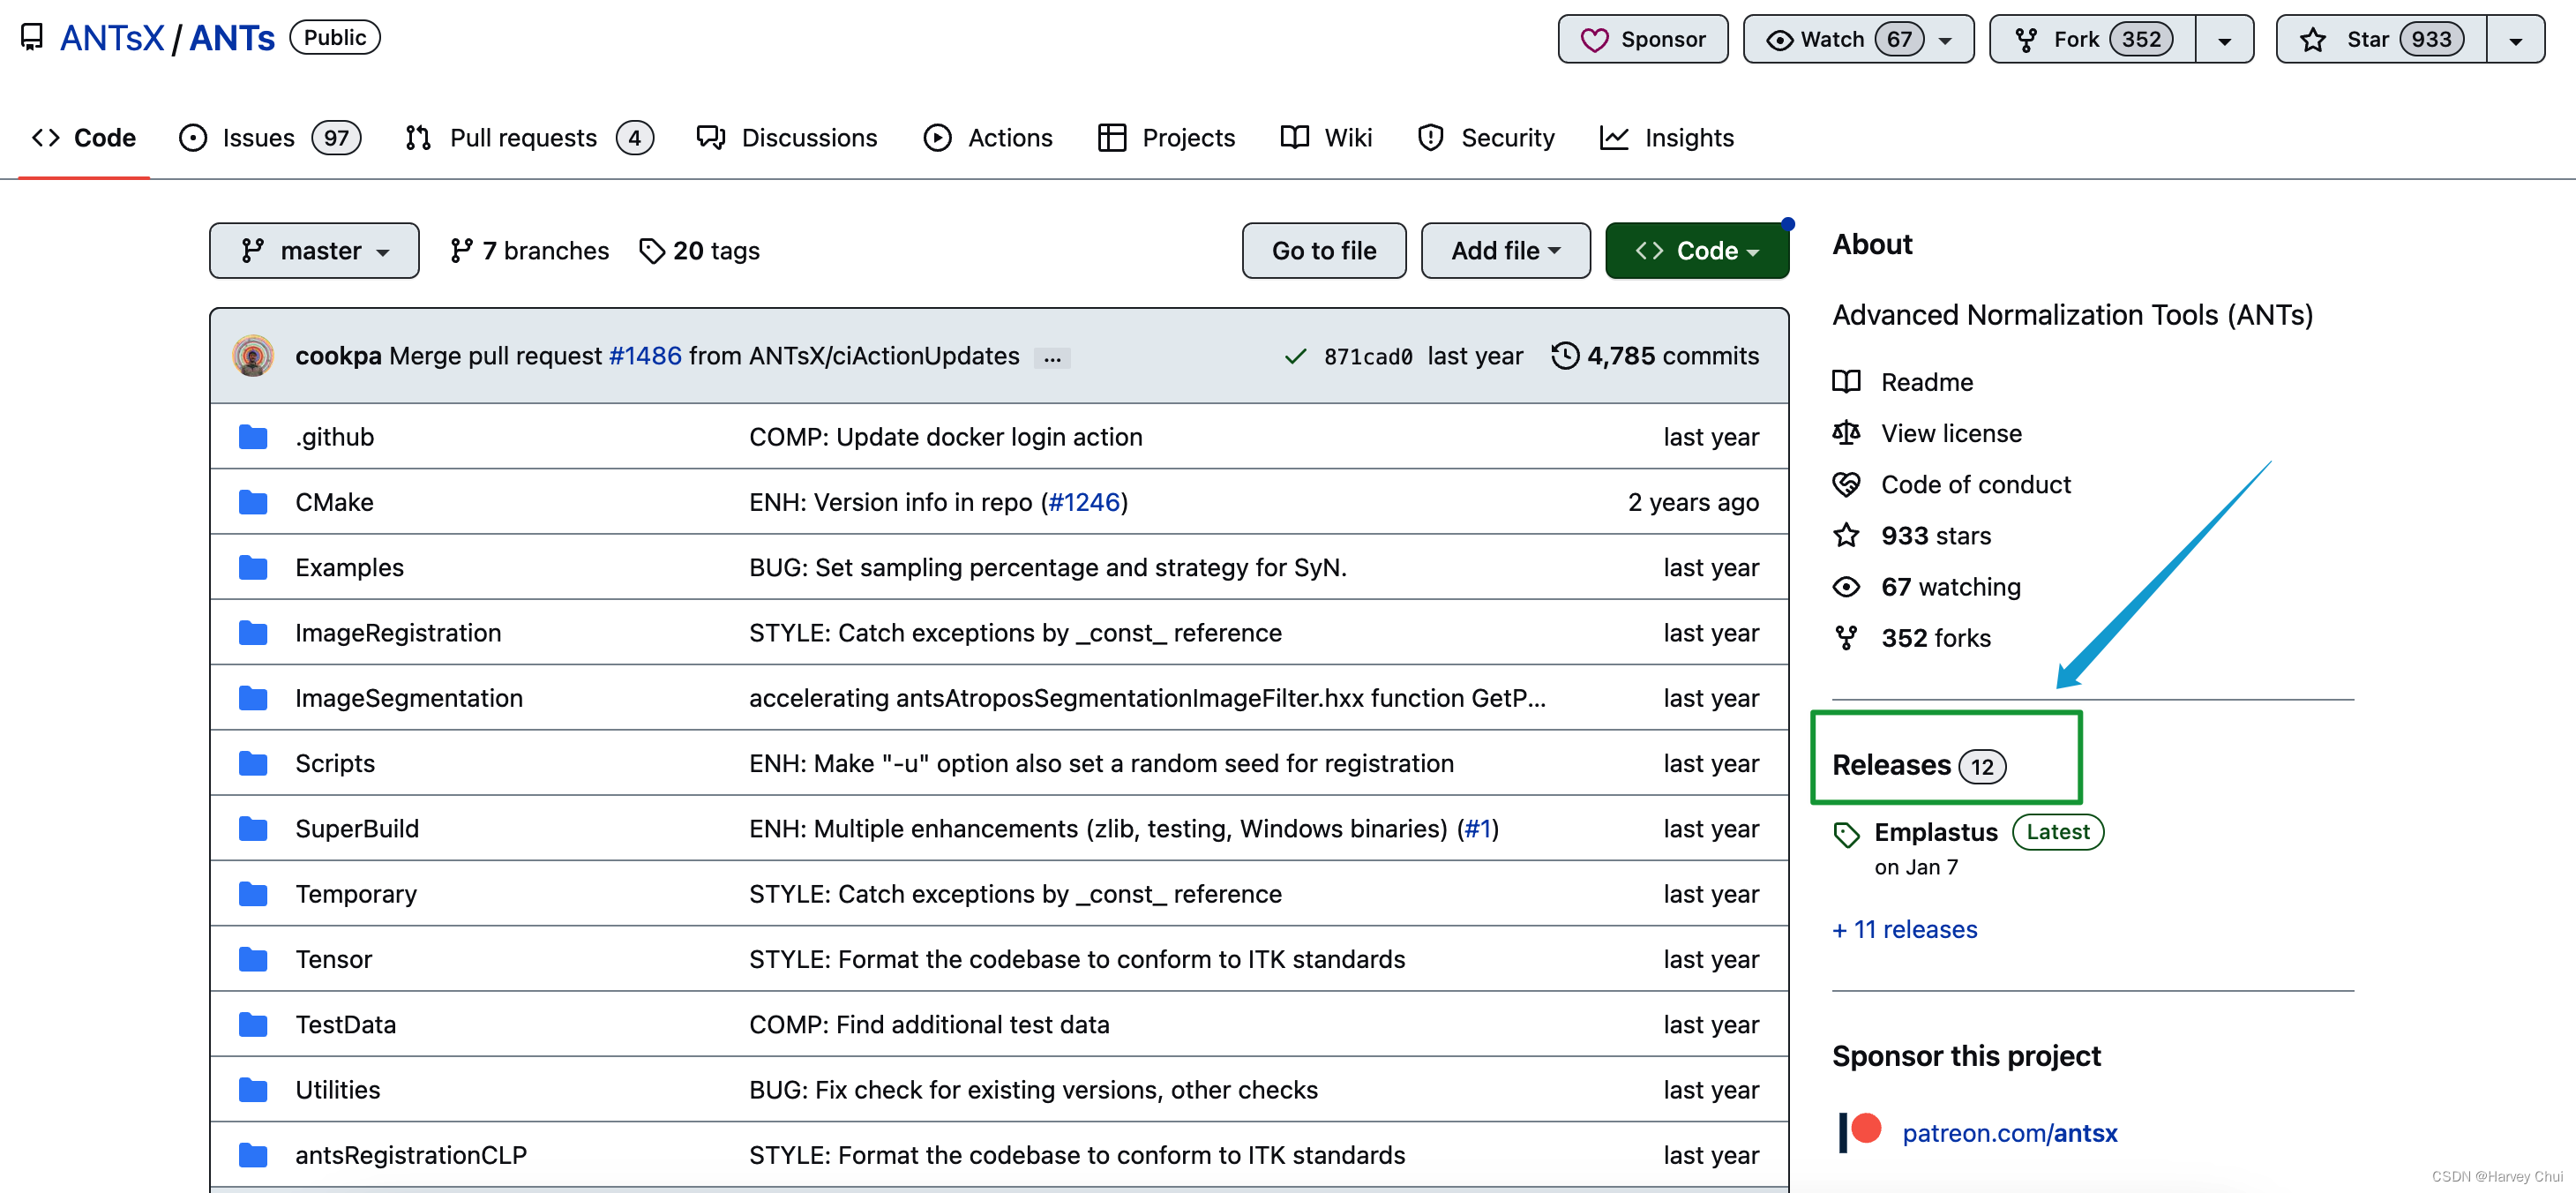The image size is (2576, 1193).
Task: Open the green Code dropdown
Action: (1696, 251)
